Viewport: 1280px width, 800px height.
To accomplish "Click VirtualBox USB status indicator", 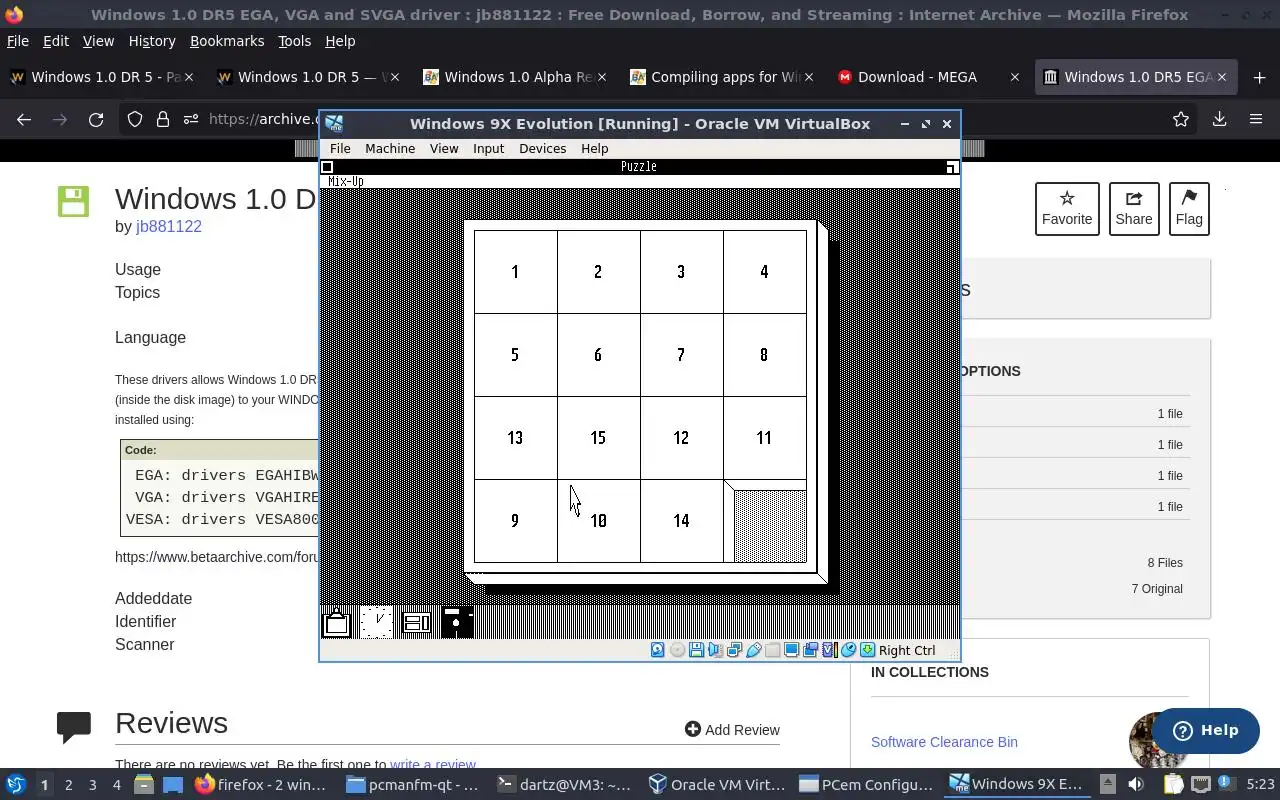I will tap(754, 650).
